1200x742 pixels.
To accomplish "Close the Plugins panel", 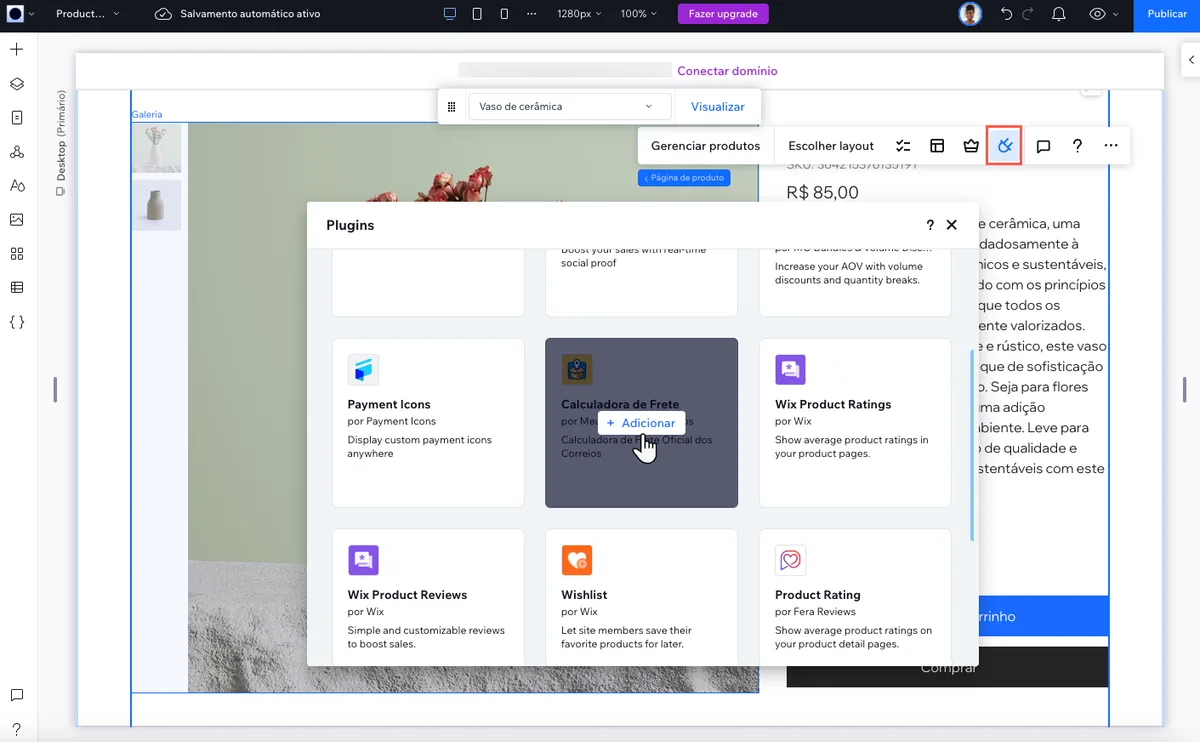I will [952, 225].
